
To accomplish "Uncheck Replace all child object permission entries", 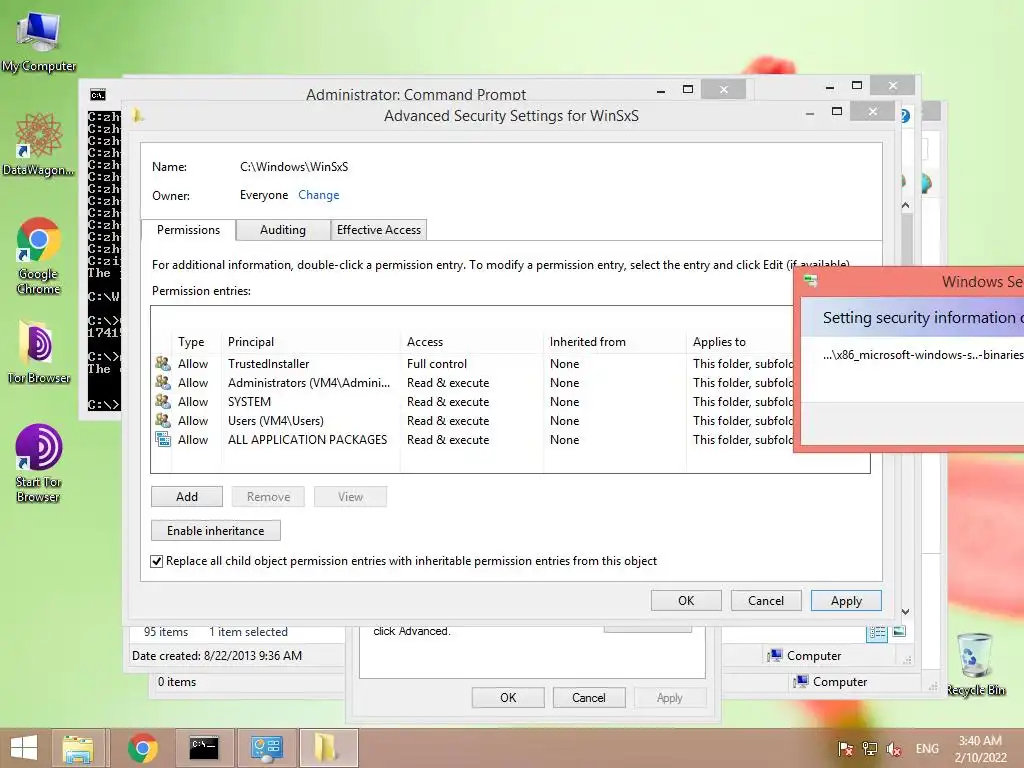I will (157, 561).
